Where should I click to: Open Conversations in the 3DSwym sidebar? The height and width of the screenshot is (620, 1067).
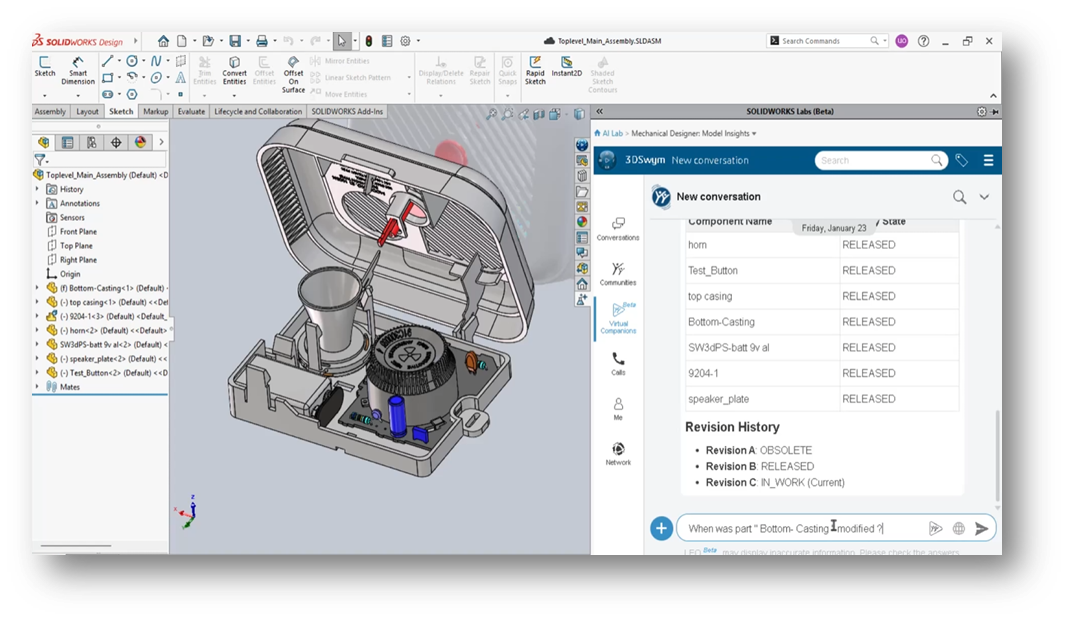click(618, 229)
